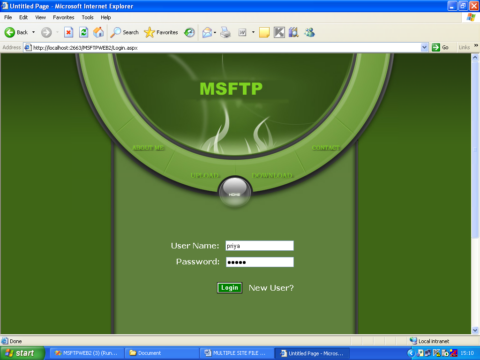Click the yellow Discuss note icon
480x360 pixels.
264,32
